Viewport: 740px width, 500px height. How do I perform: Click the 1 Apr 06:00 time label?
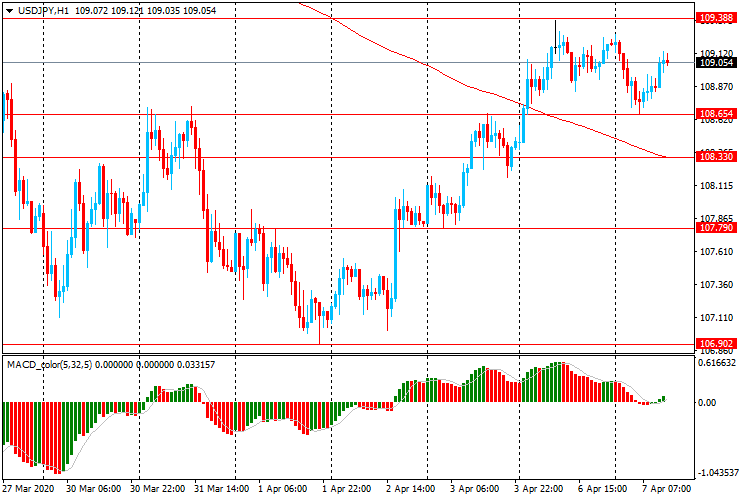pyautogui.click(x=283, y=488)
